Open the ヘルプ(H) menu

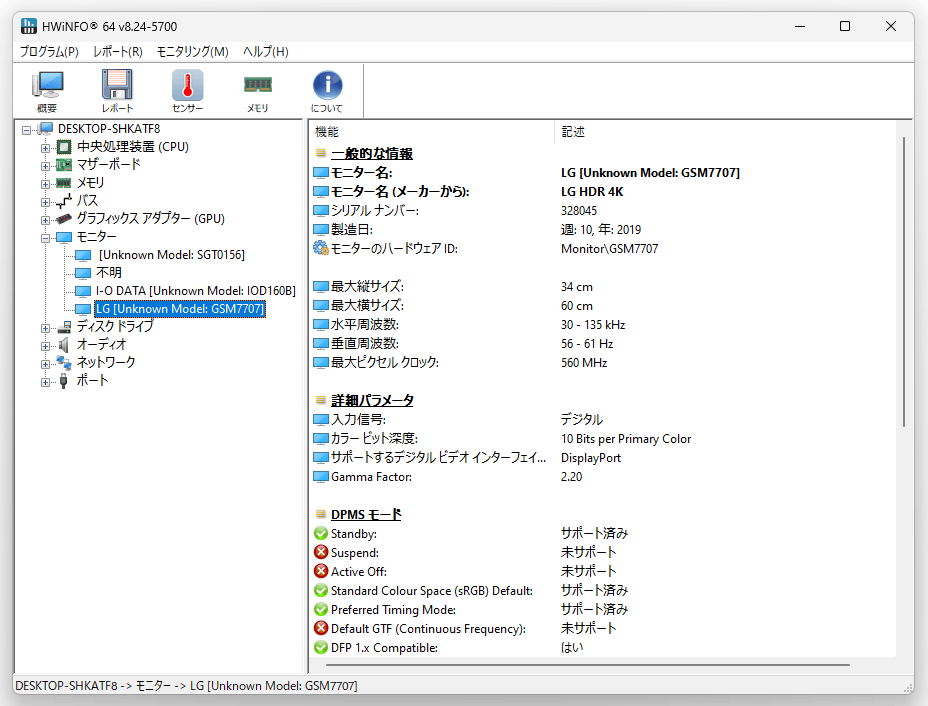266,51
